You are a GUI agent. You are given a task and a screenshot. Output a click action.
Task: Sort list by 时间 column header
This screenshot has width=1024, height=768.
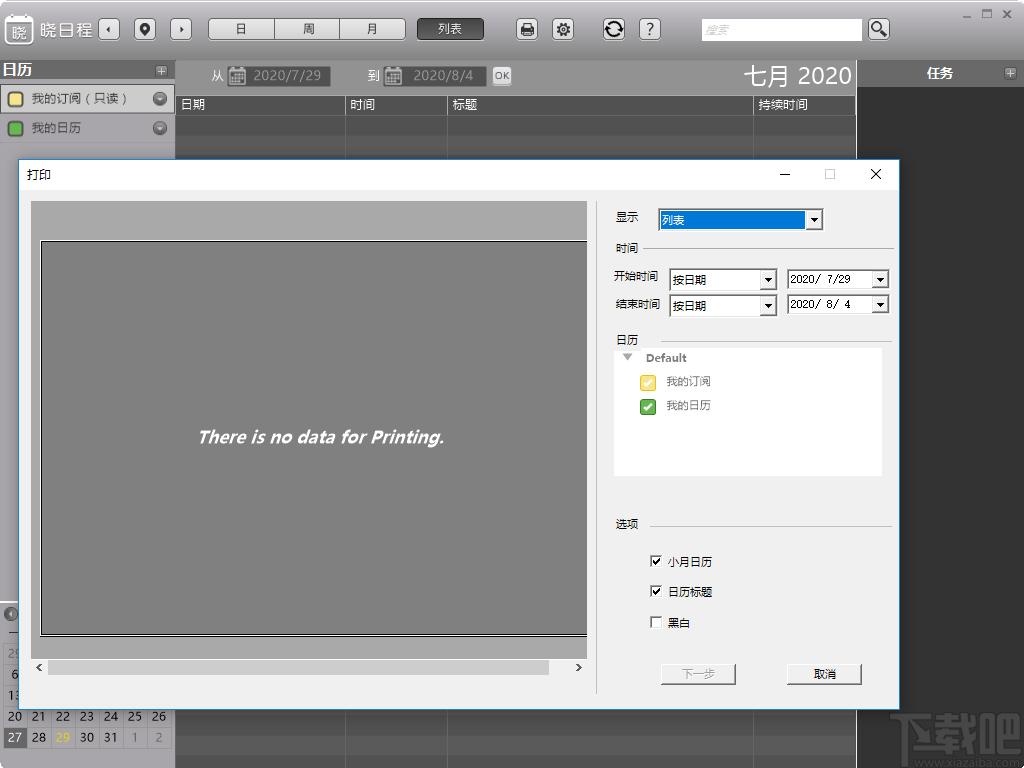point(396,104)
